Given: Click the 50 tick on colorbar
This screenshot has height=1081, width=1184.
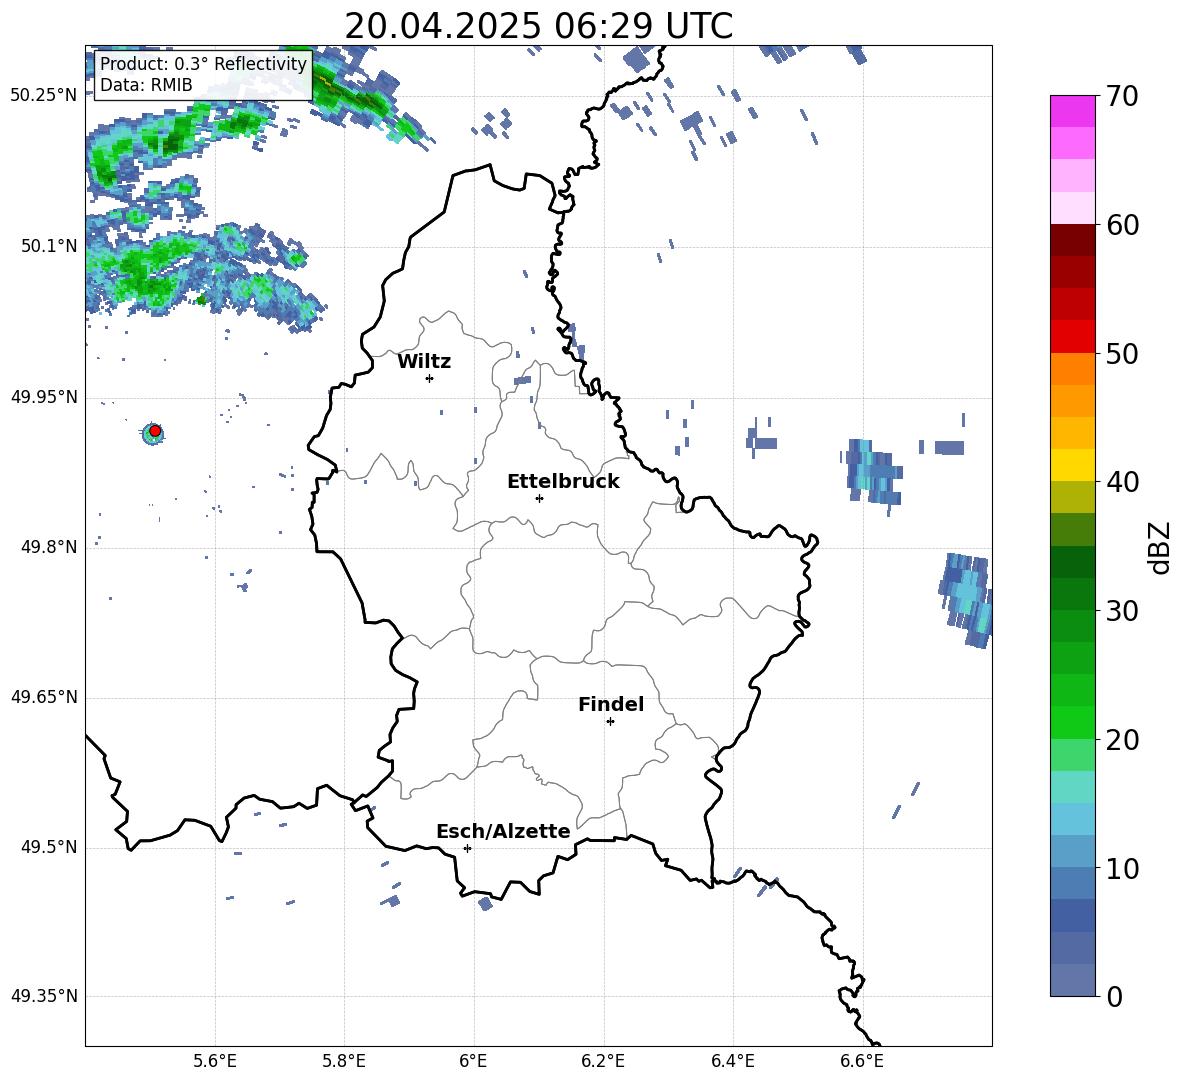Looking at the screenshot, I should 1122,353.
